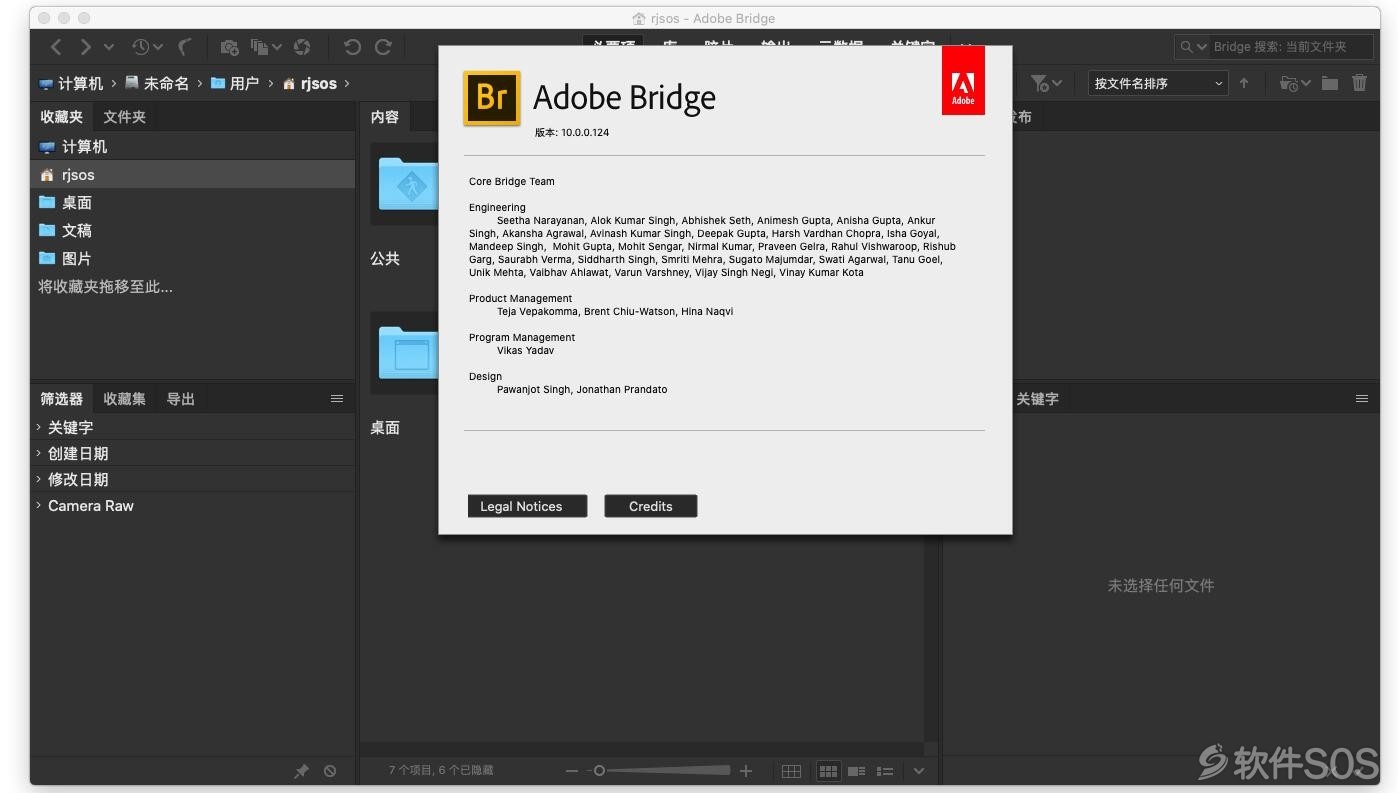Open the view options chevron in status bar
The height and width of the screenshot is (793, 1398).
click(919, 771)
